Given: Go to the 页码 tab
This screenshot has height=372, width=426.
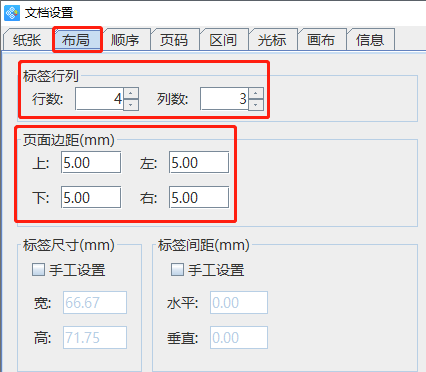Looking at the screenshot, I should 174,40.
